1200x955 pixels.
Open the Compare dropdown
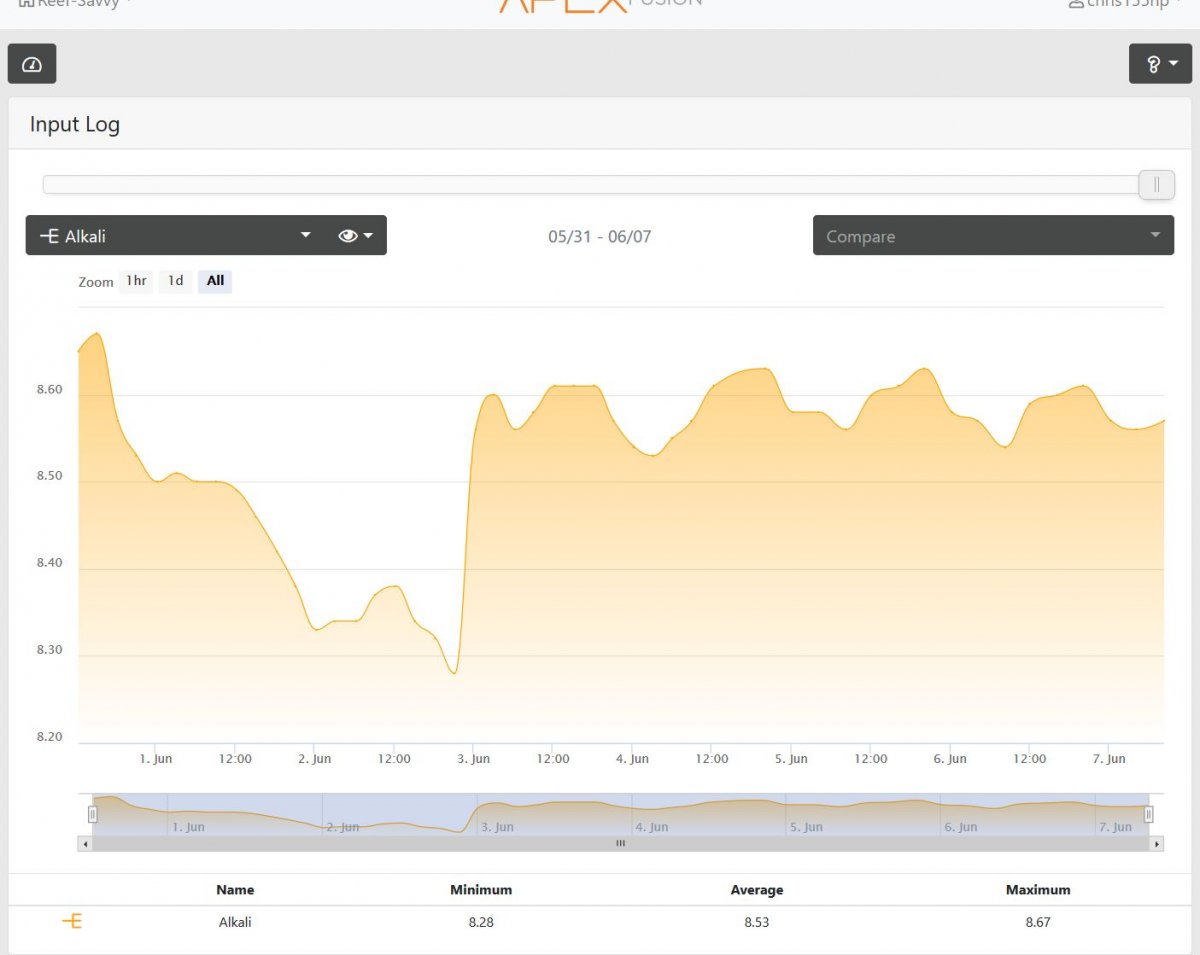993,236
